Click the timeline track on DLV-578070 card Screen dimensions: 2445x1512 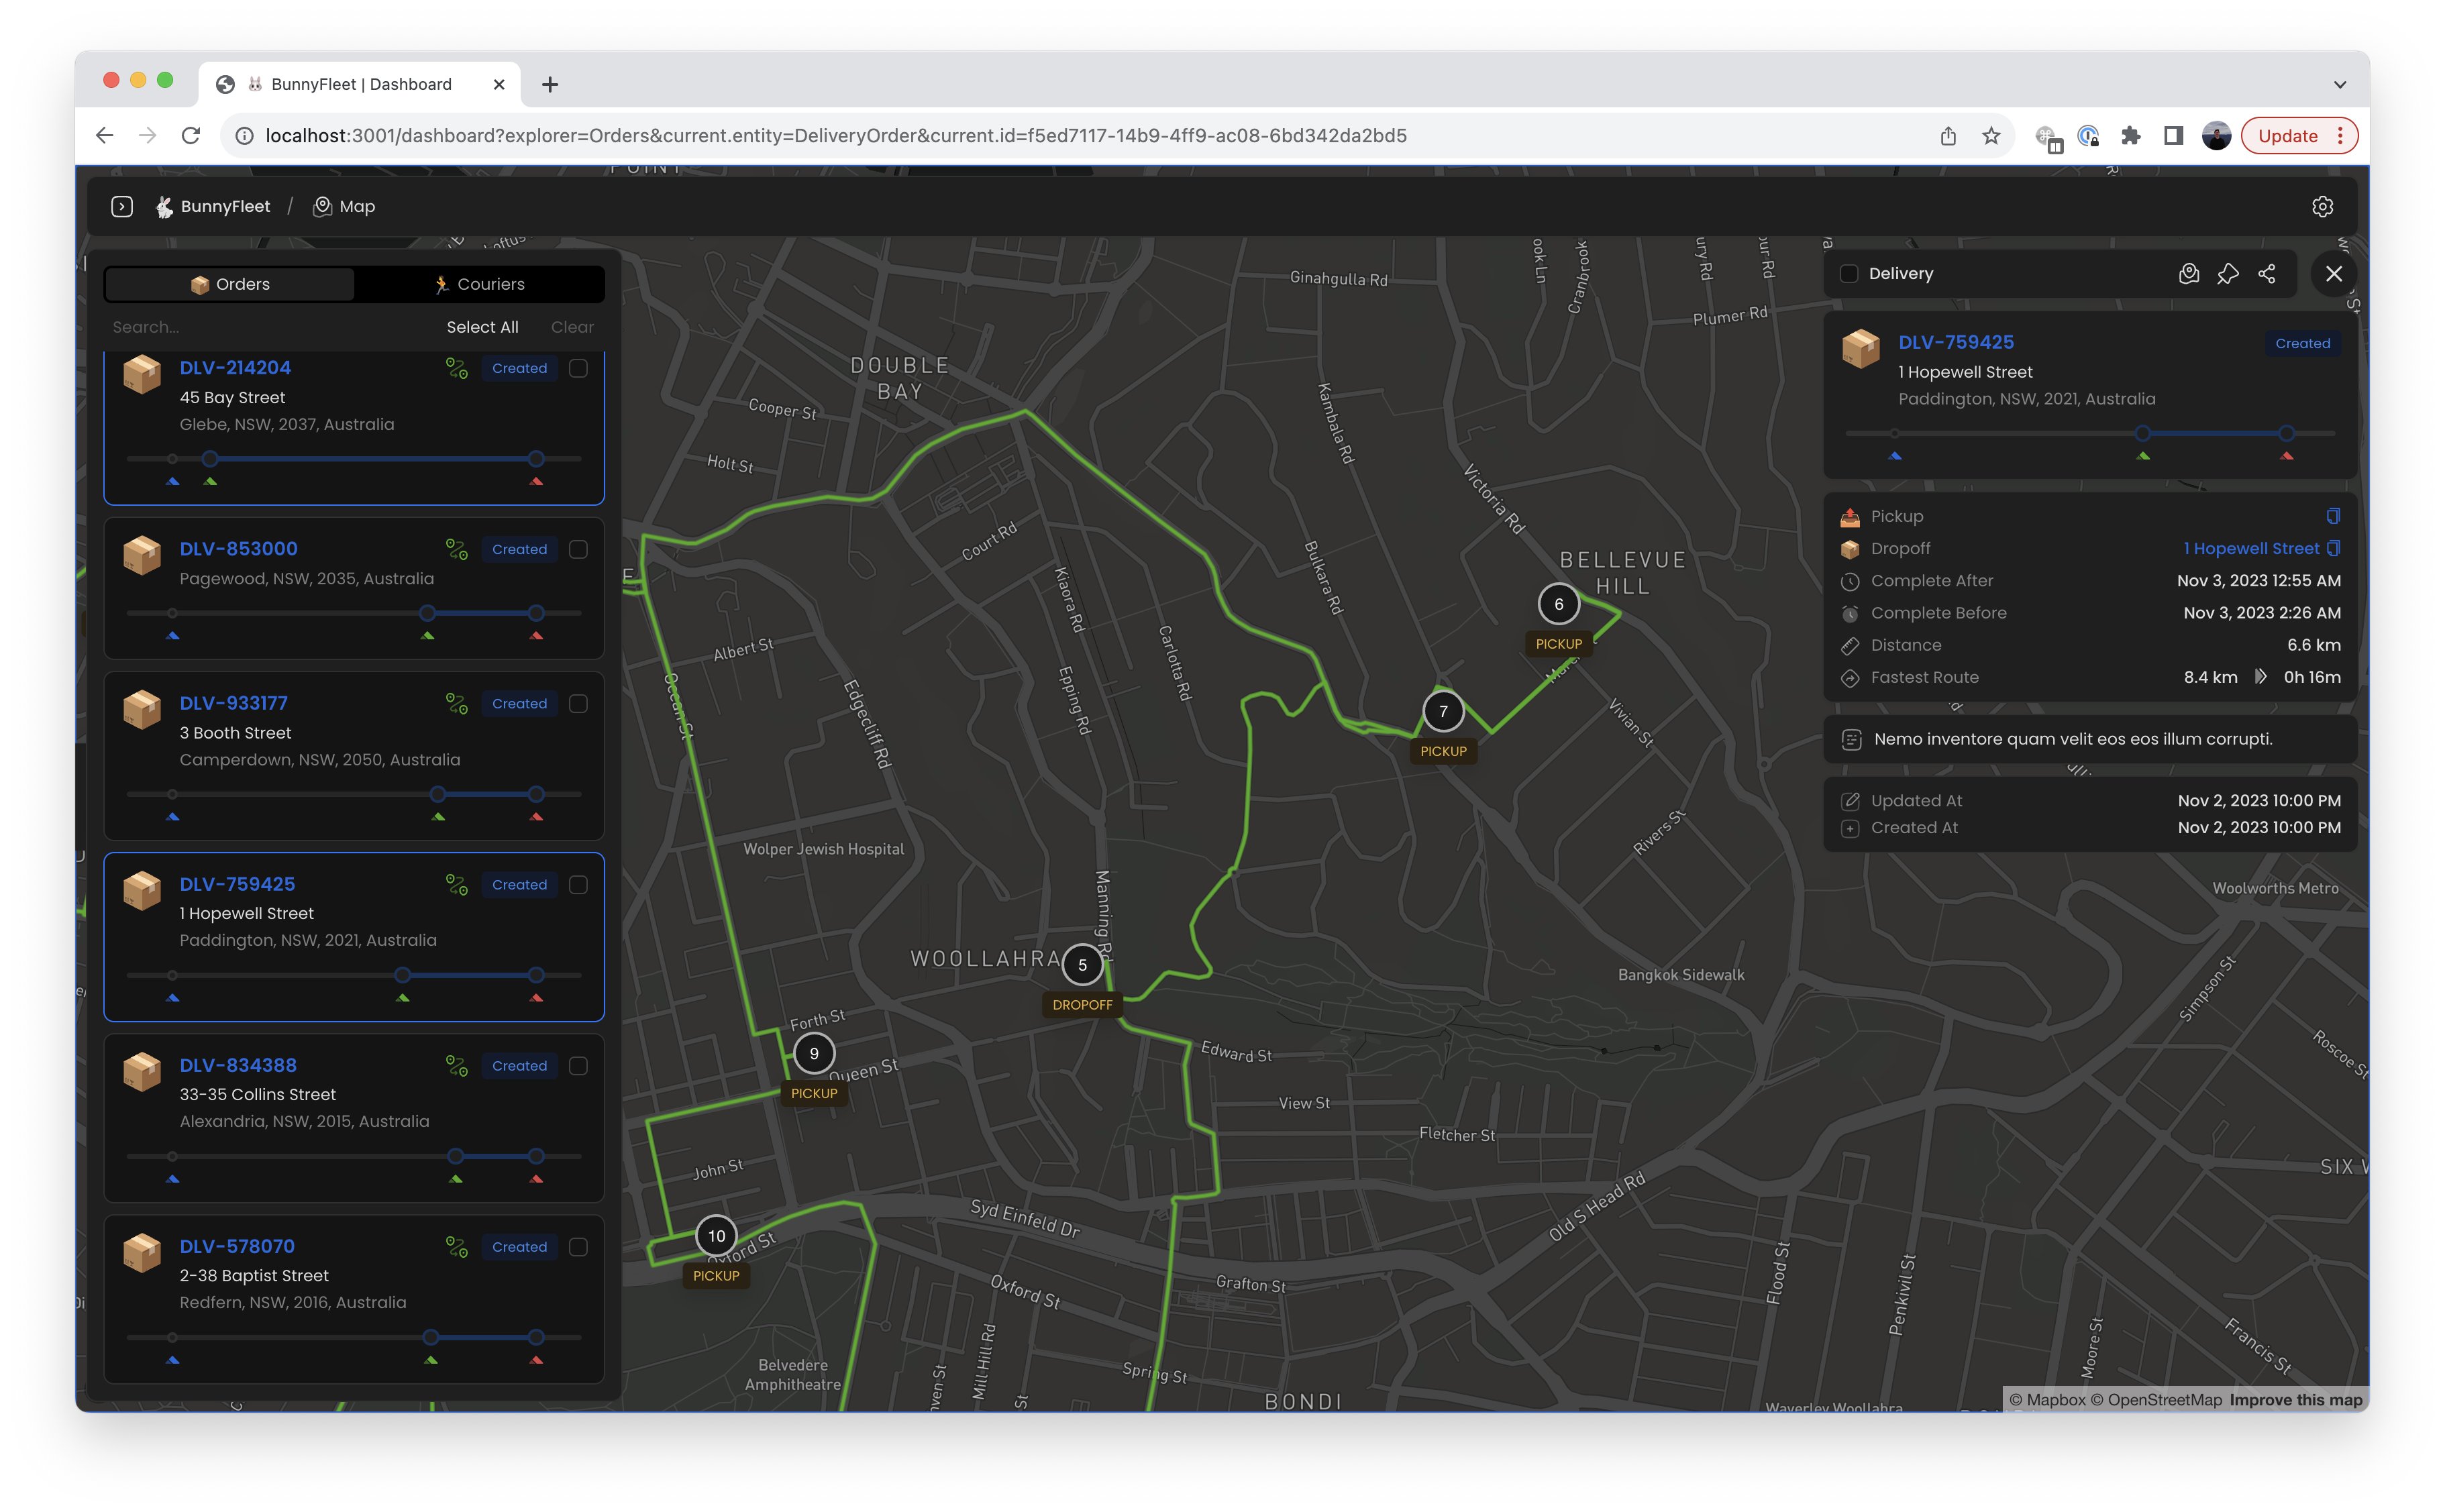(x=354, y=1337)
